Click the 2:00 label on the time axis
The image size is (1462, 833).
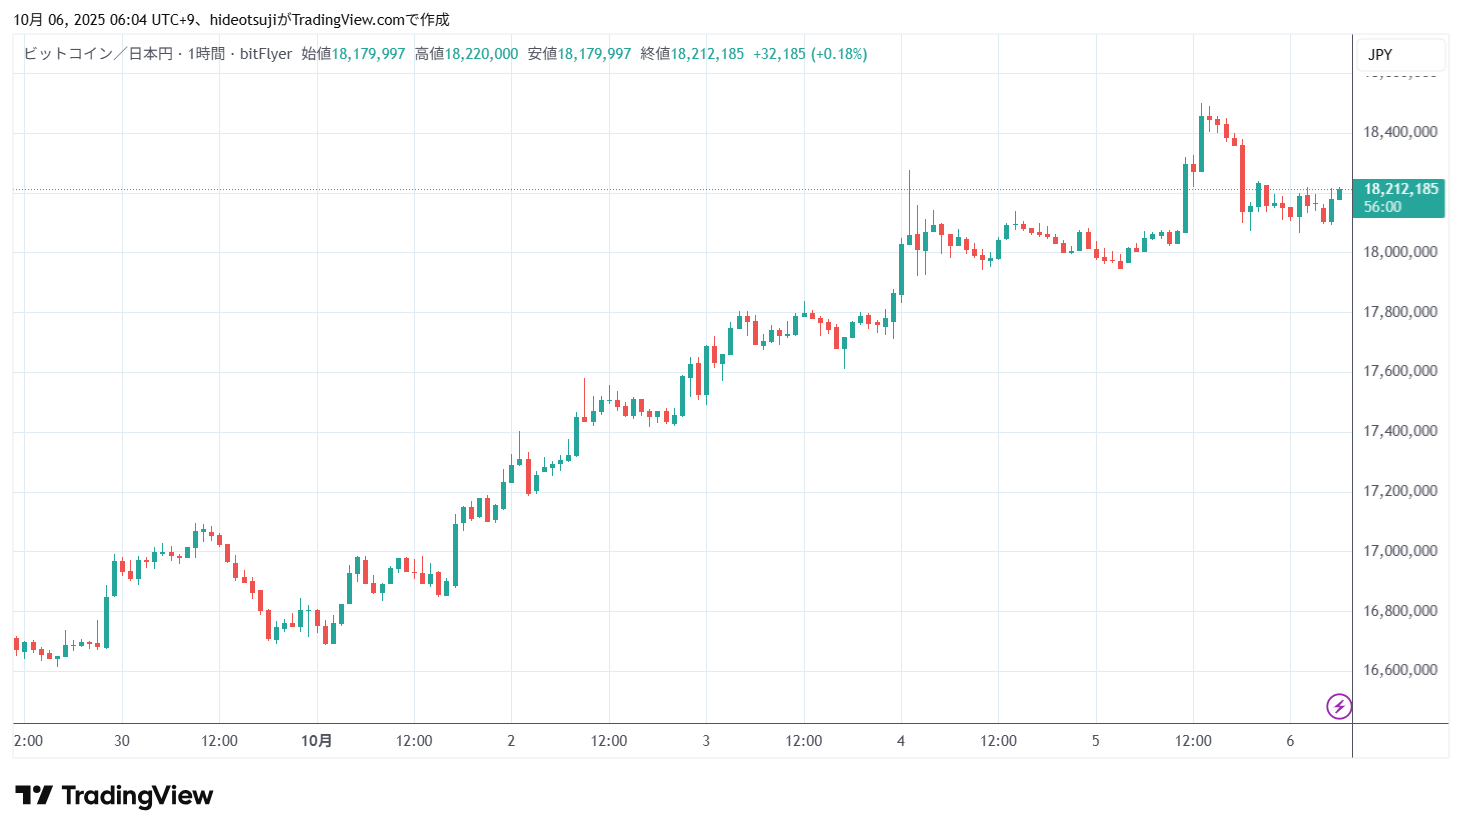(x=28, y=741)
